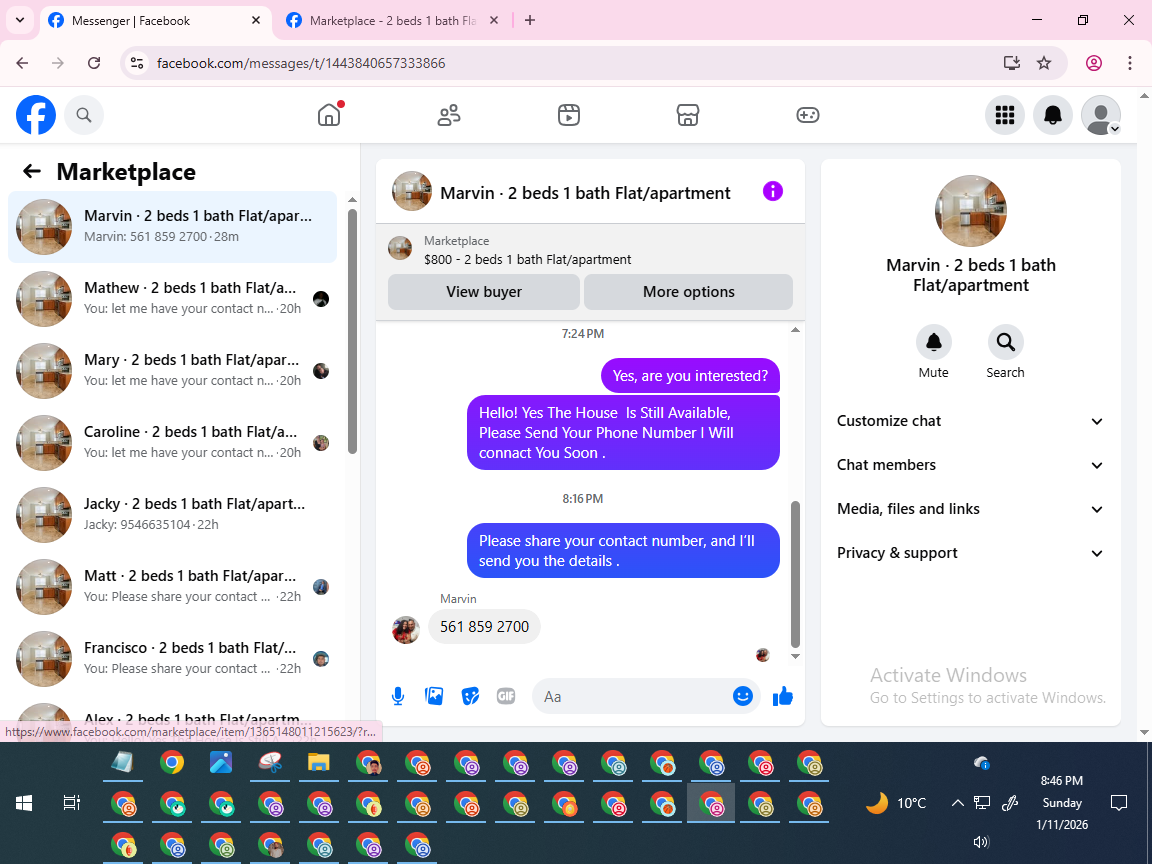Image resolution: width=1152 pixels, height=864 pixels.
Task: Open Task View on taskbar
Action: click(71, 803)
